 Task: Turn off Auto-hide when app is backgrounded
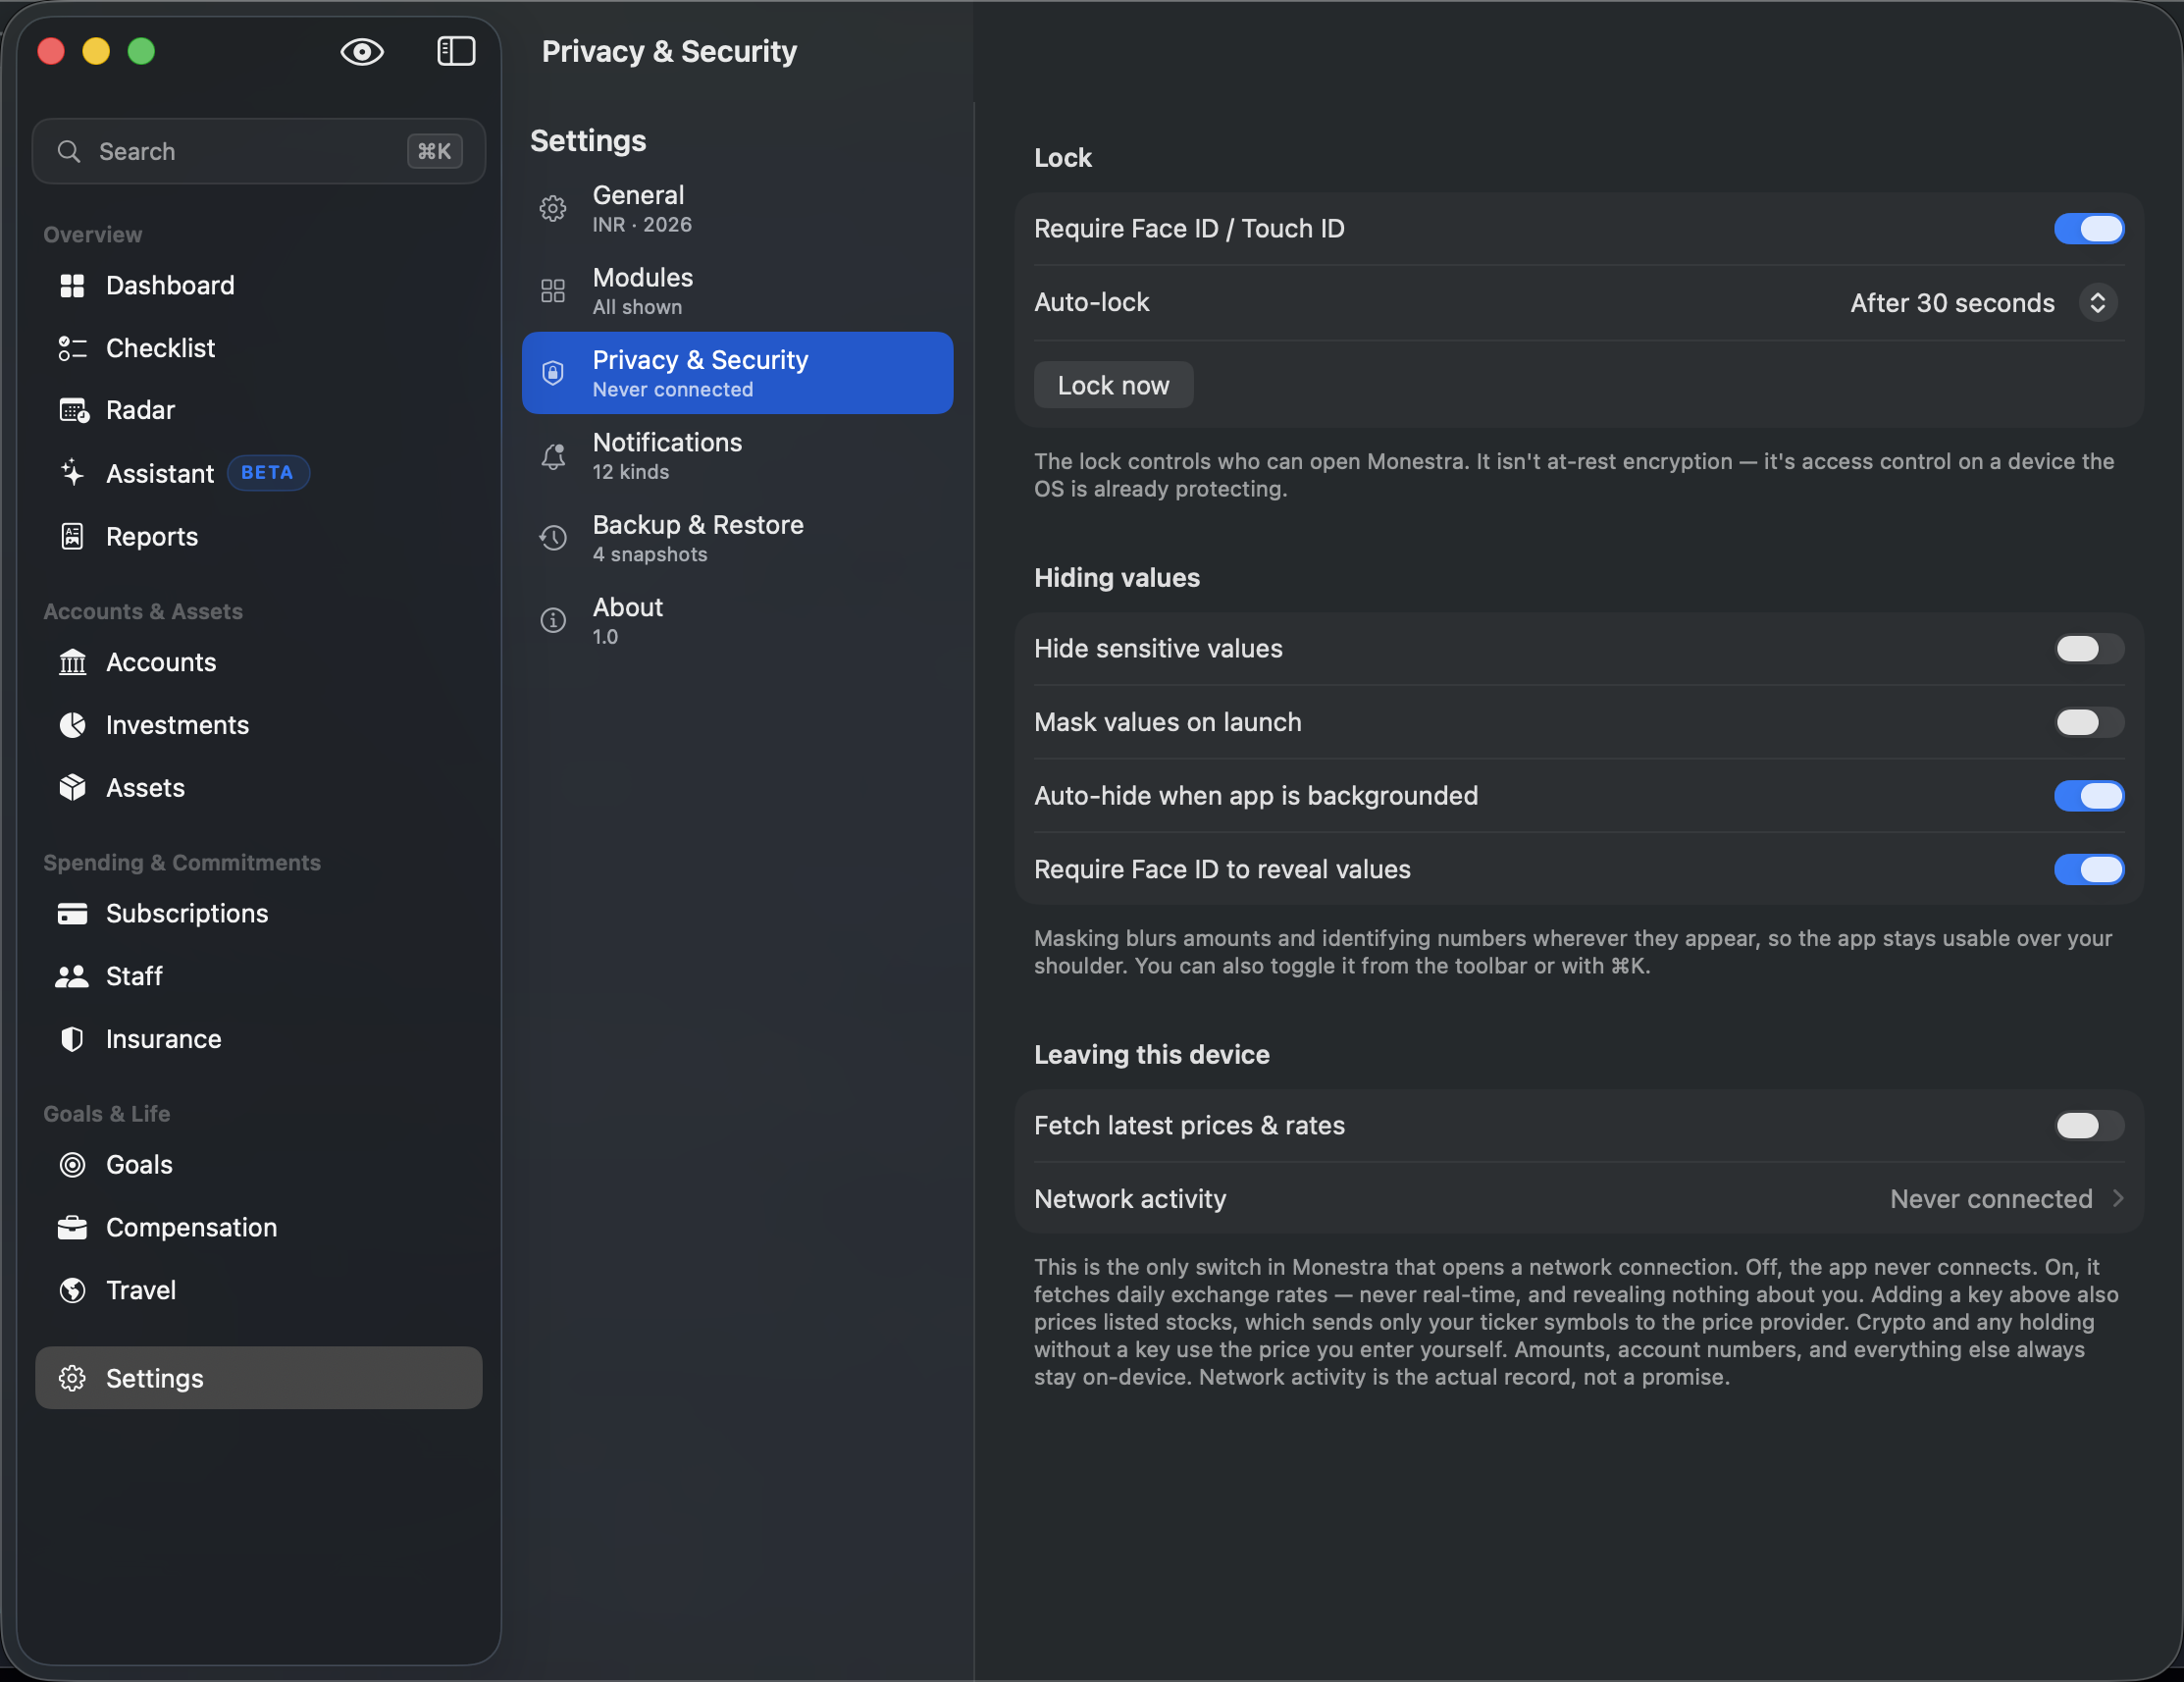(2088, 796)
